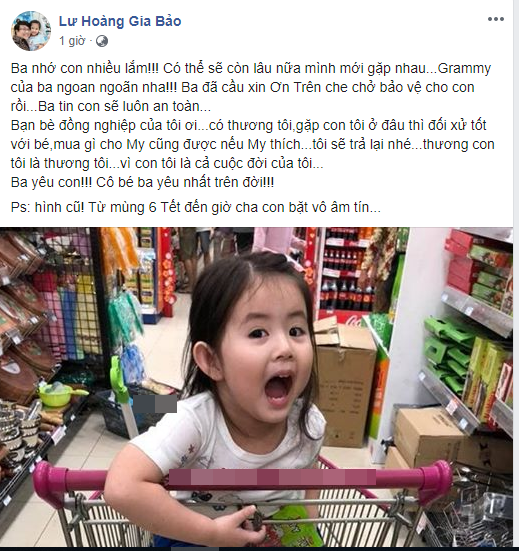519x551 pixels.
Task: Click the 'Ba yêu con!!!' sentence
Action: (51, 182)
